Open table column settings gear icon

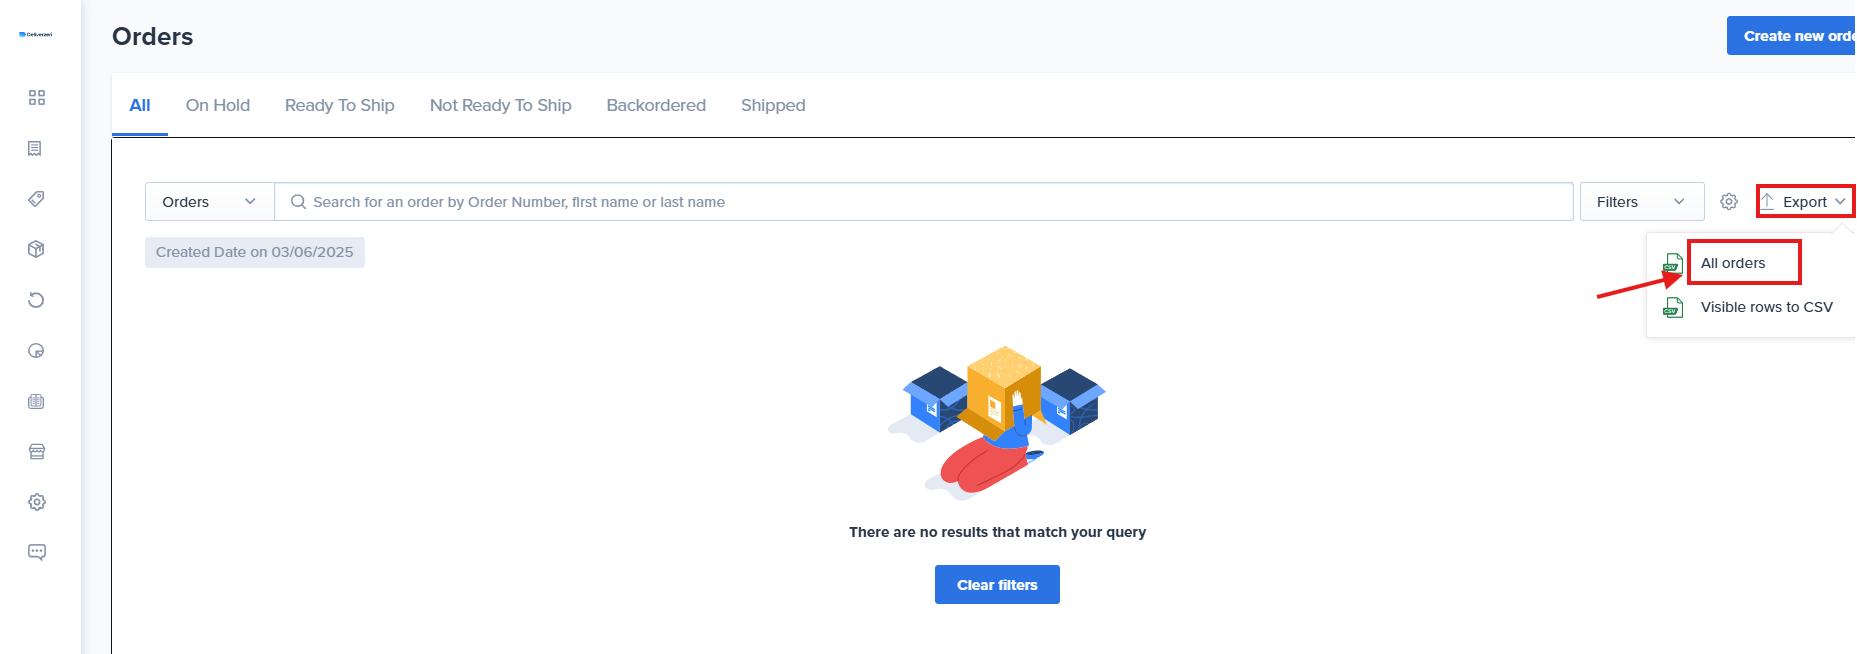tap(1729, 202)
